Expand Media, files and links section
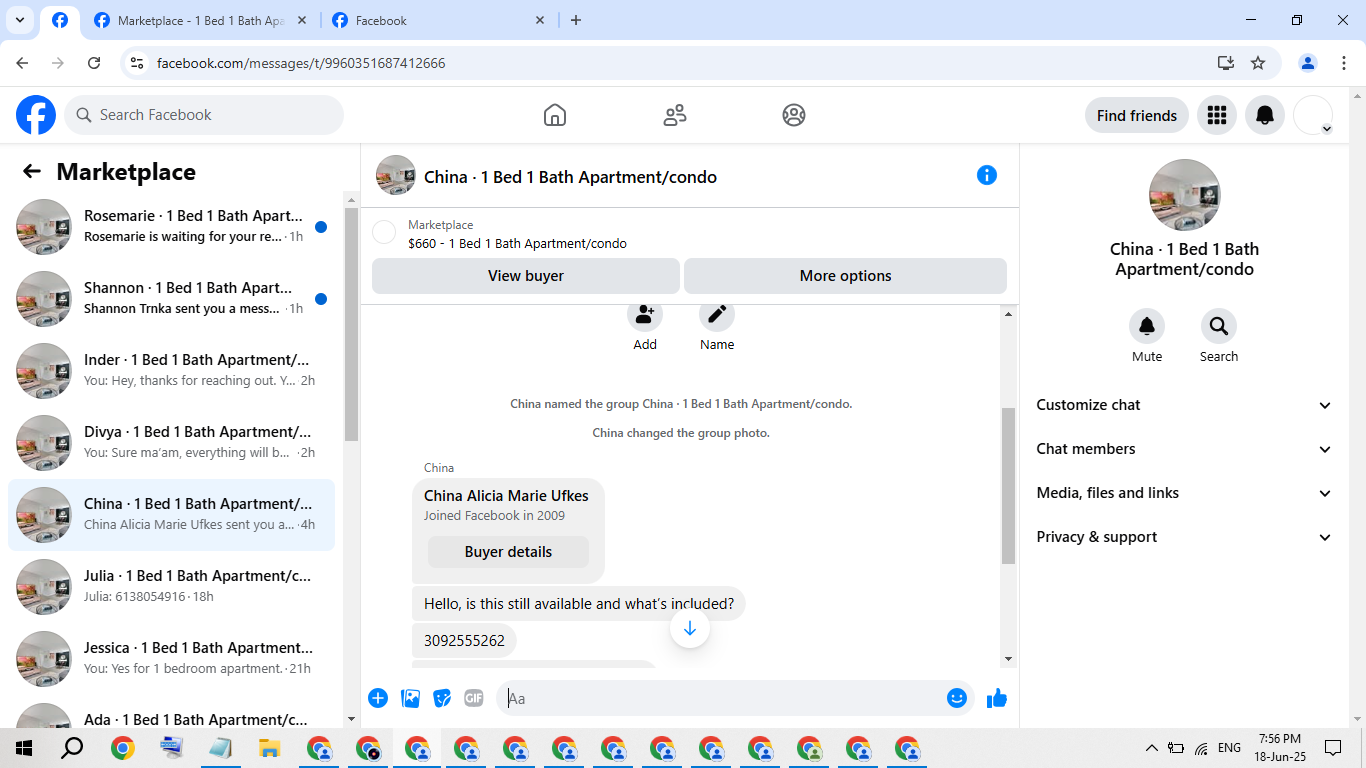Screen dimensions: 1366x768 coord(1184,493)
